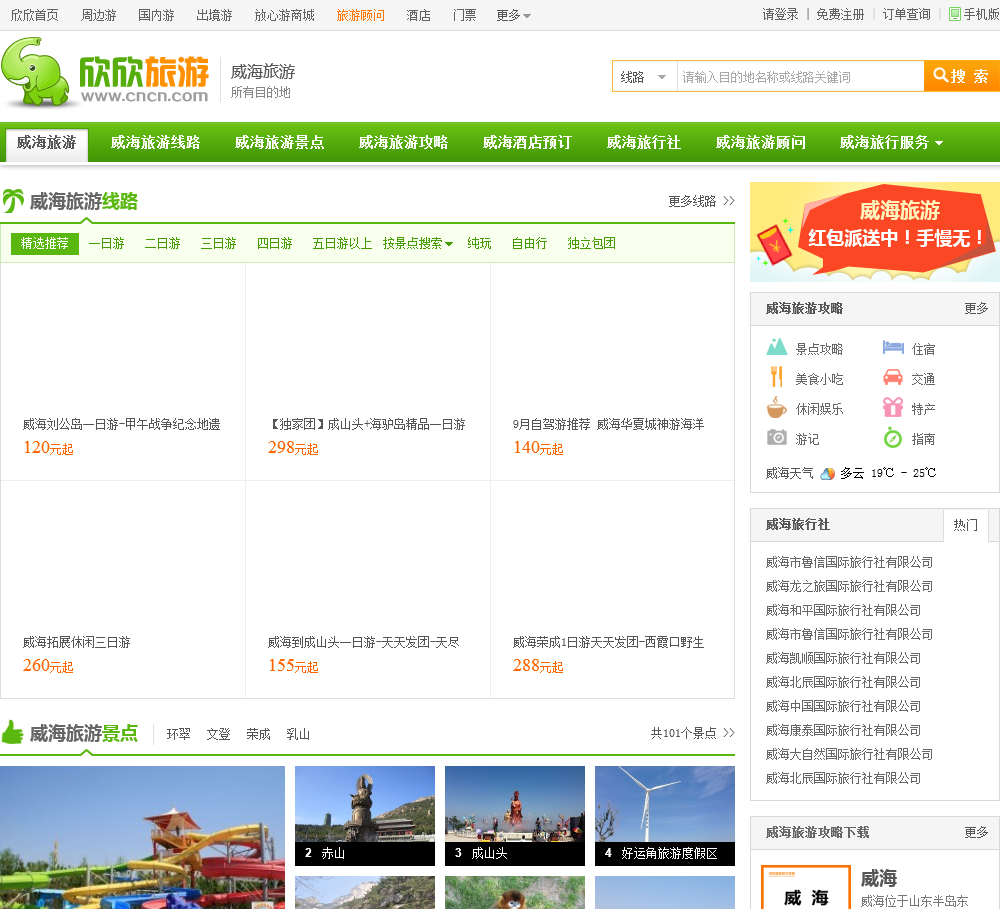Click 更多 in 威海旅游攻略下载 panel header
Image resolution: width=1000 pixels, height=909 pixels.
pos(976,832)
